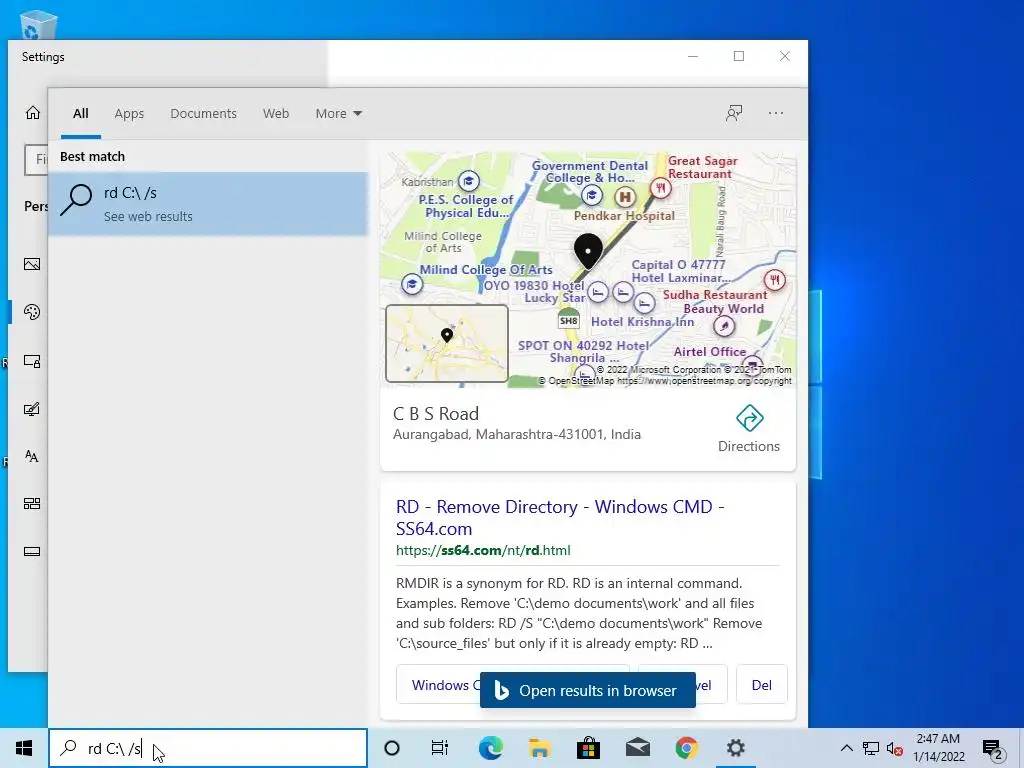Click the Cortana circle taskbar icon
Image resolution: width=1024 pixels, height=768 pixels.
(x=392, y=748)
